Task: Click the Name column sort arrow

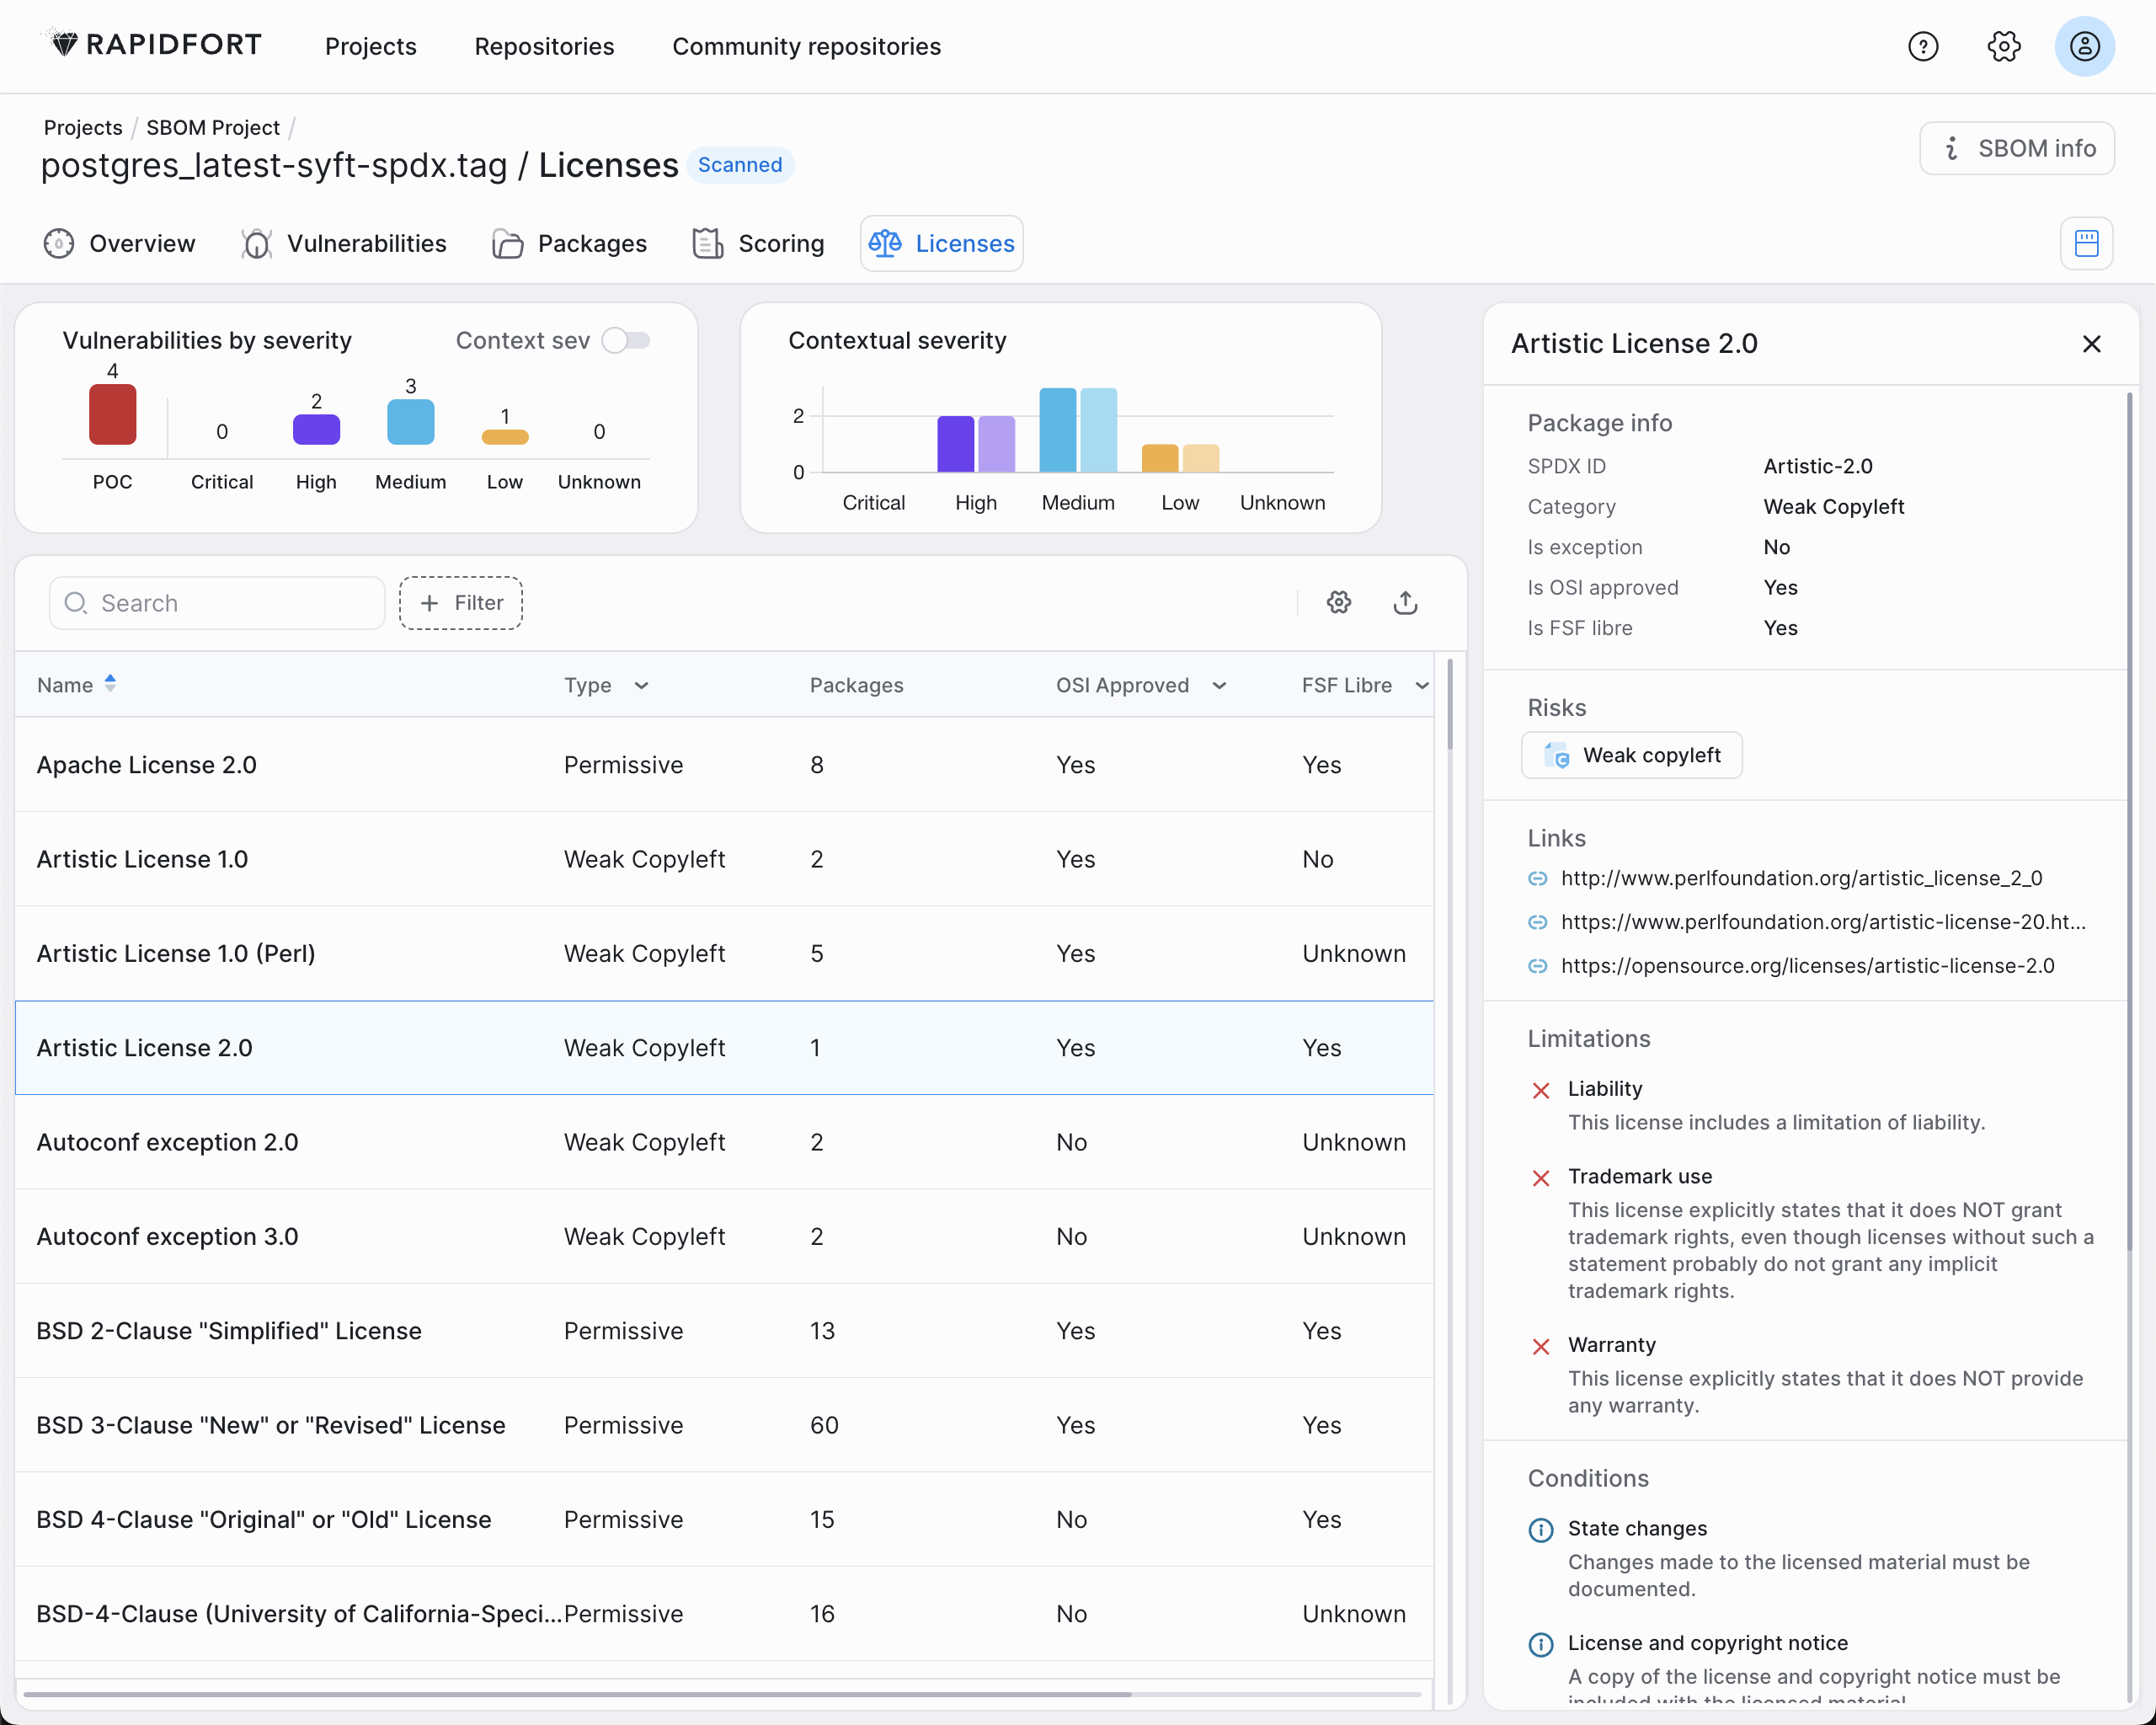Action: click(x=111, y=683)
